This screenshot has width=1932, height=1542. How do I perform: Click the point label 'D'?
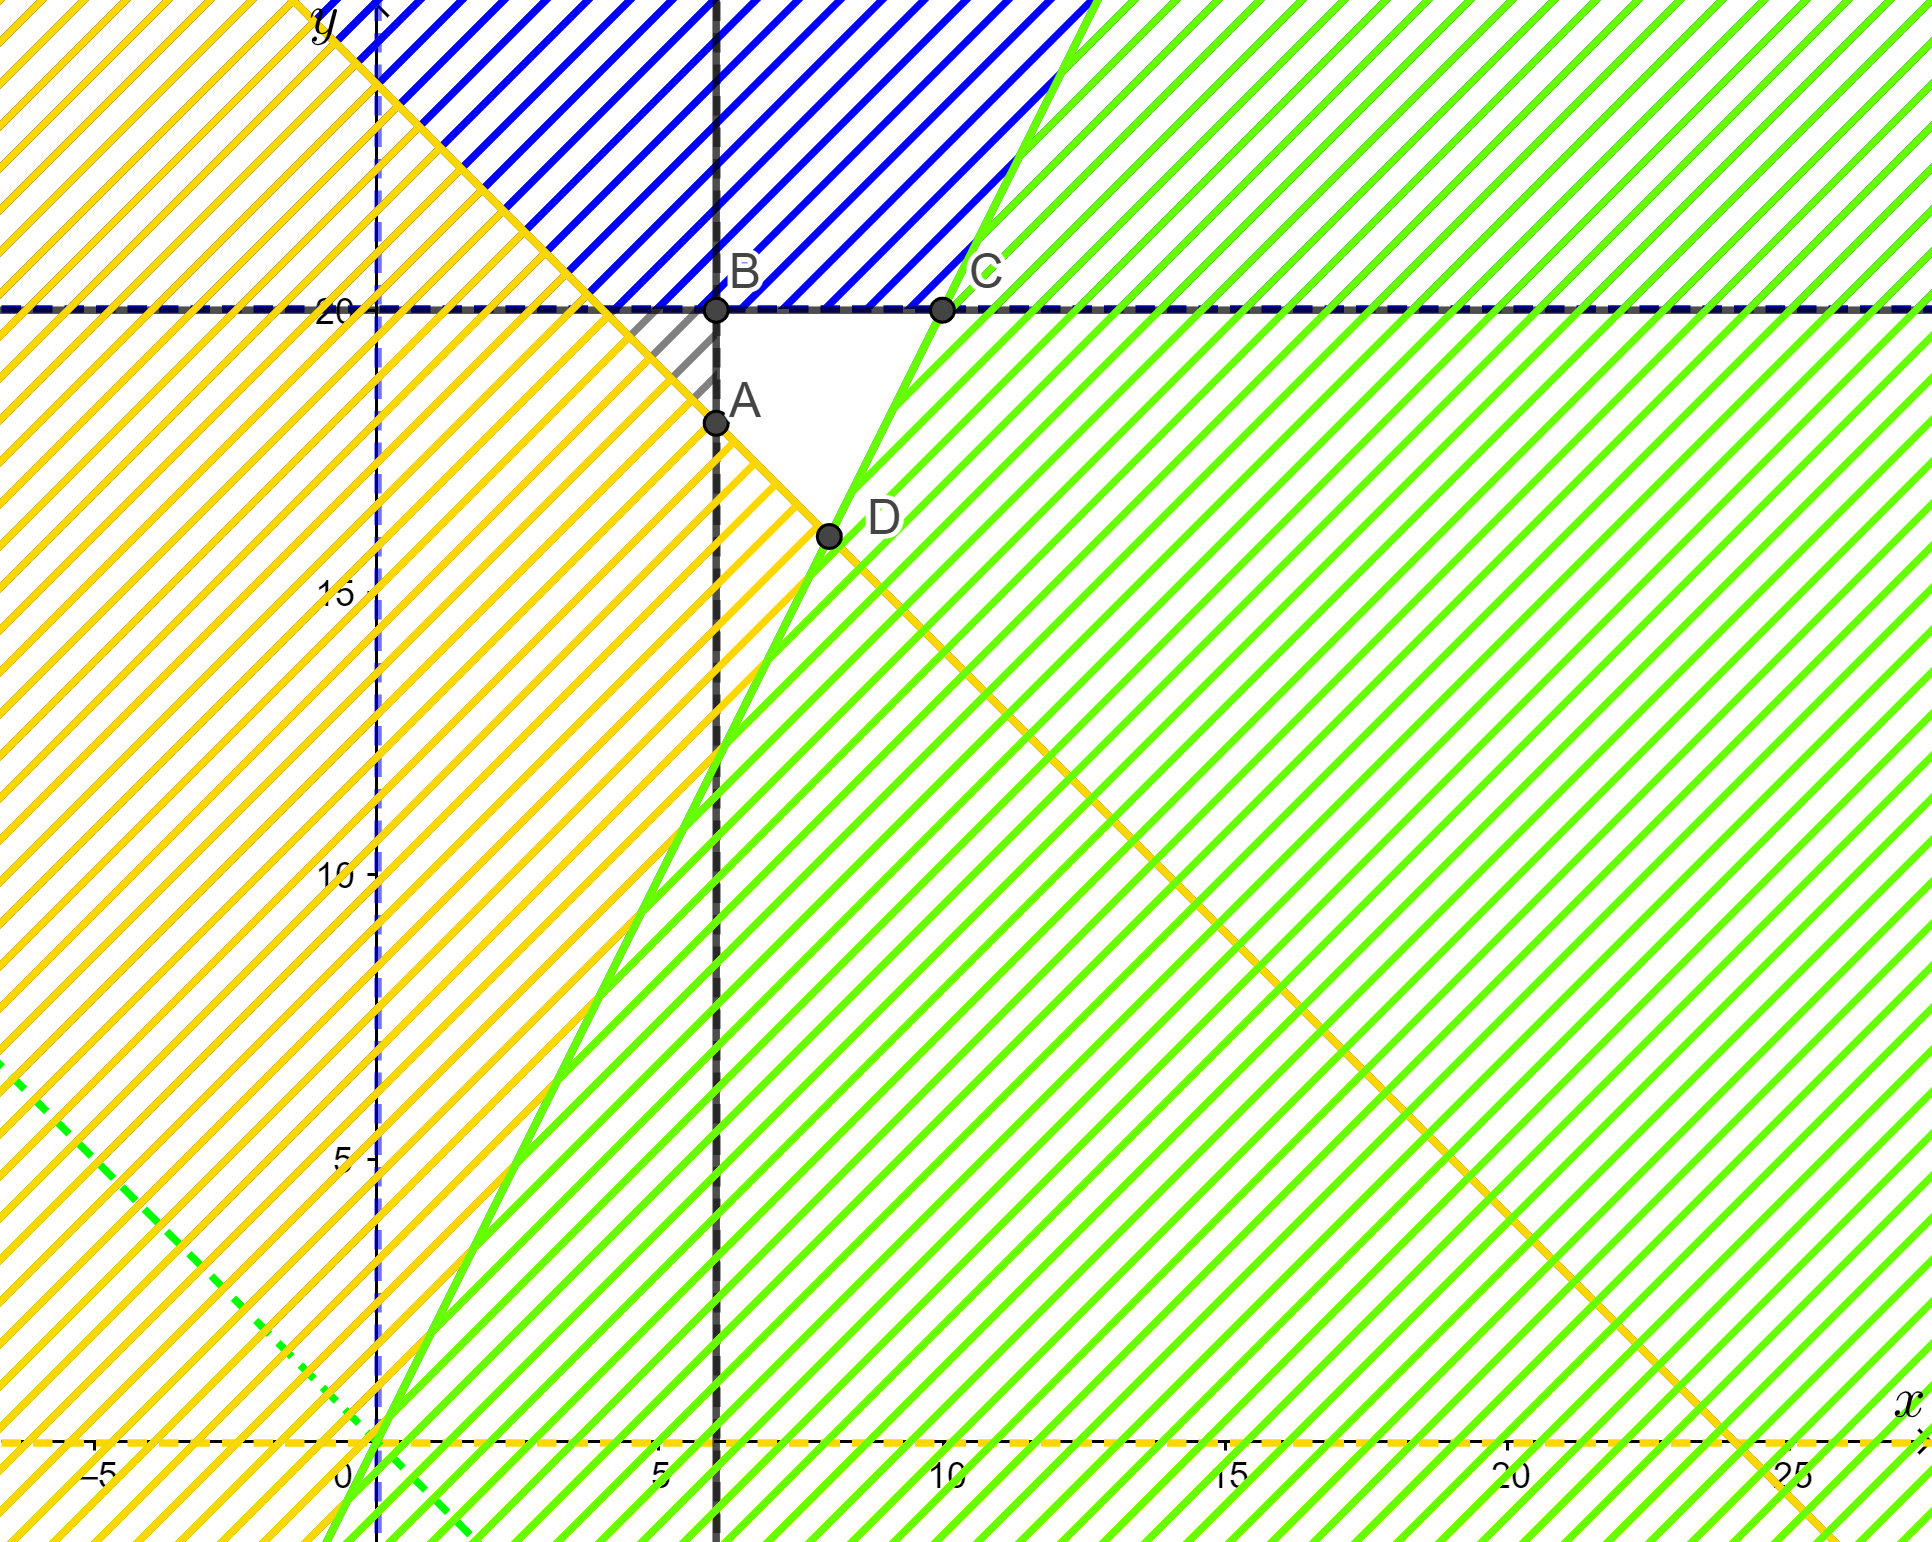pyautogui.click(x=884, y=518)
